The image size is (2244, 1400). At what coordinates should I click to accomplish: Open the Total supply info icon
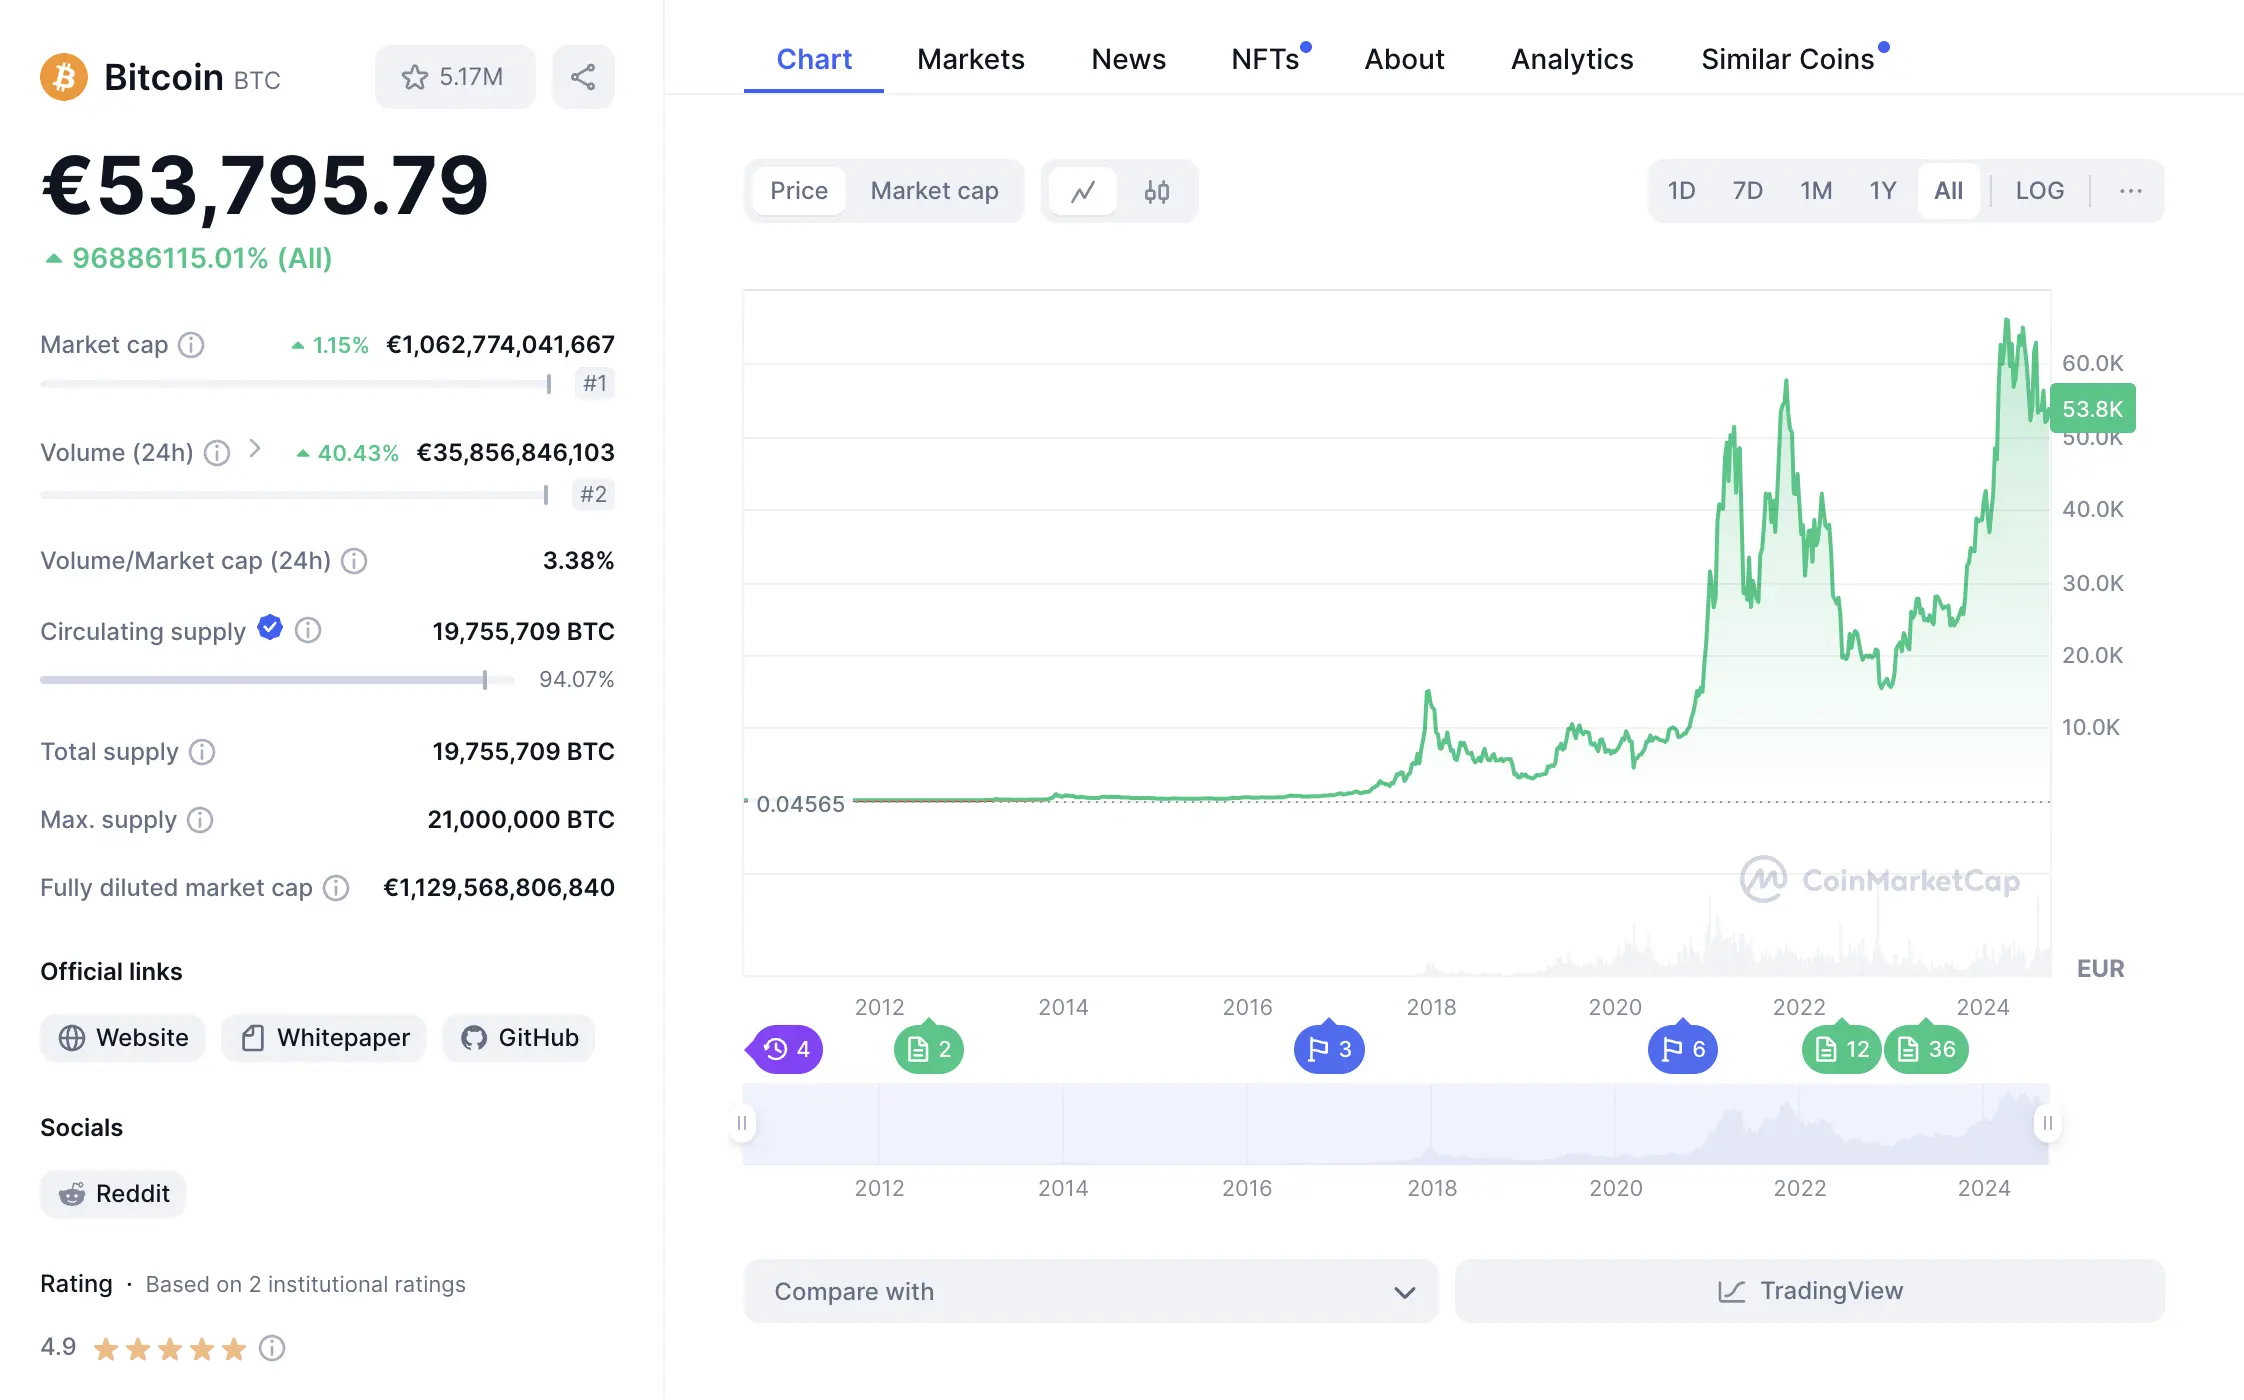[202, 752]
